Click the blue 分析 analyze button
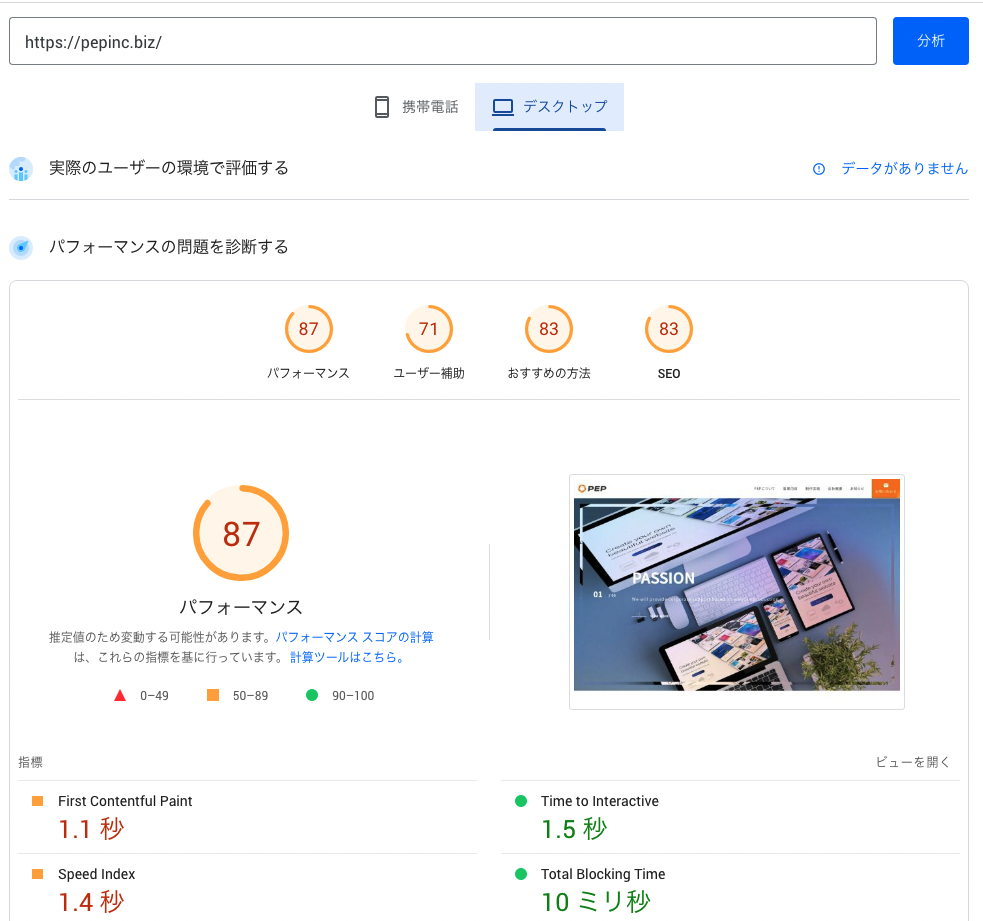 coord(930,41)
